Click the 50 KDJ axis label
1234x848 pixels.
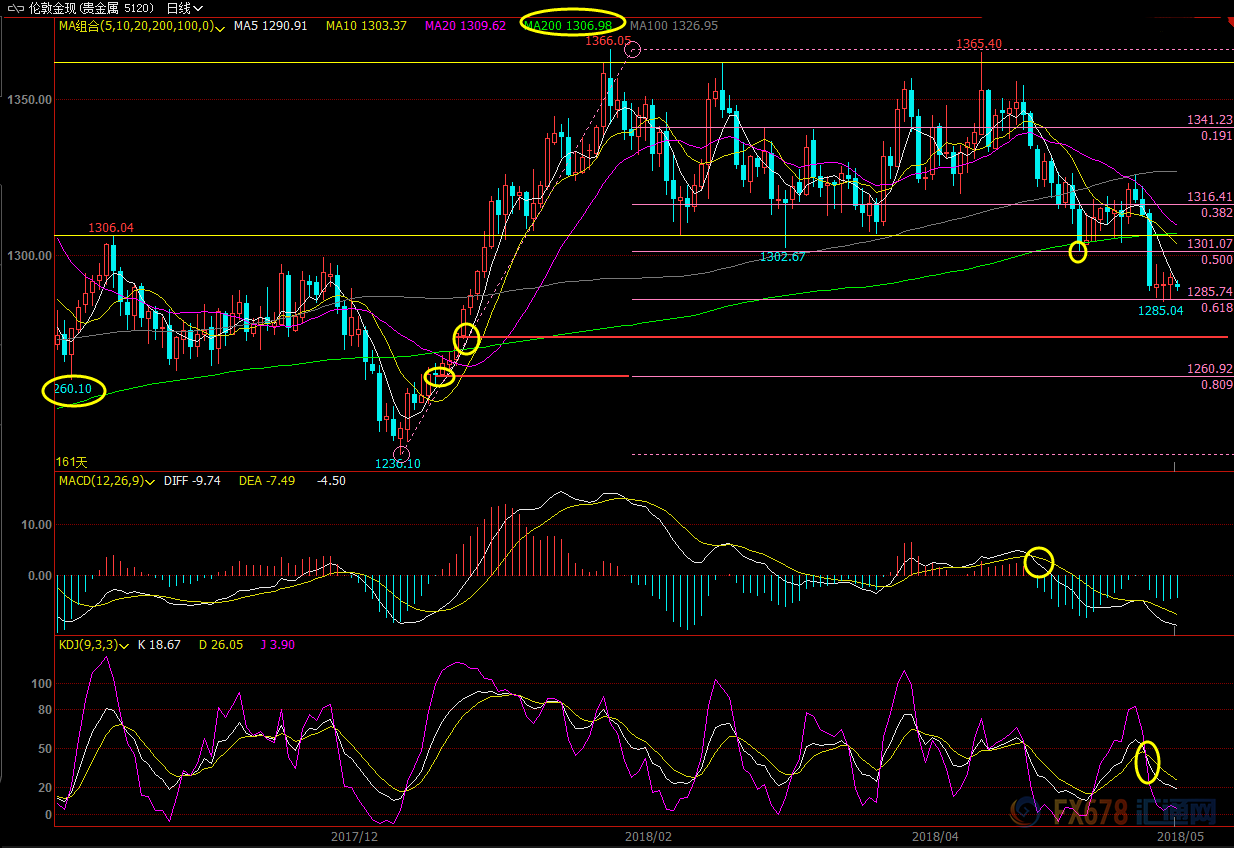44,749
